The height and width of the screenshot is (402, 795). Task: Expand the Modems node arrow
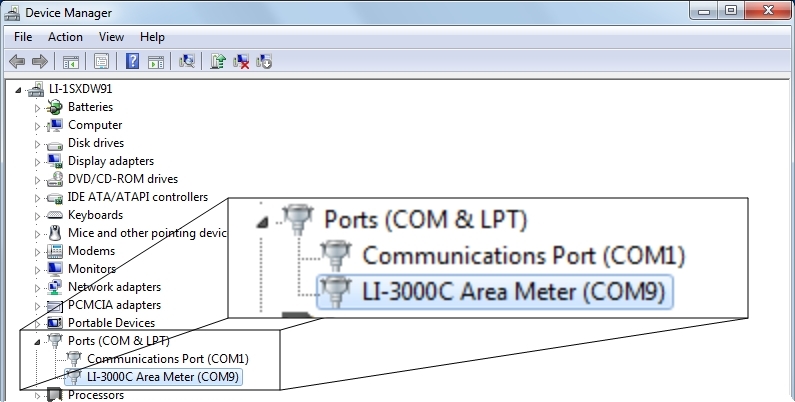pos(38,252)
